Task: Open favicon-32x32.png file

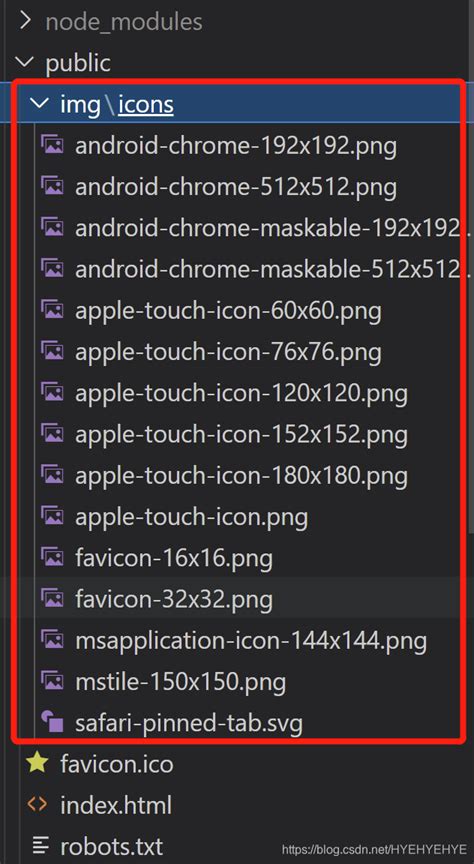Action: click(x=174, y=598)
